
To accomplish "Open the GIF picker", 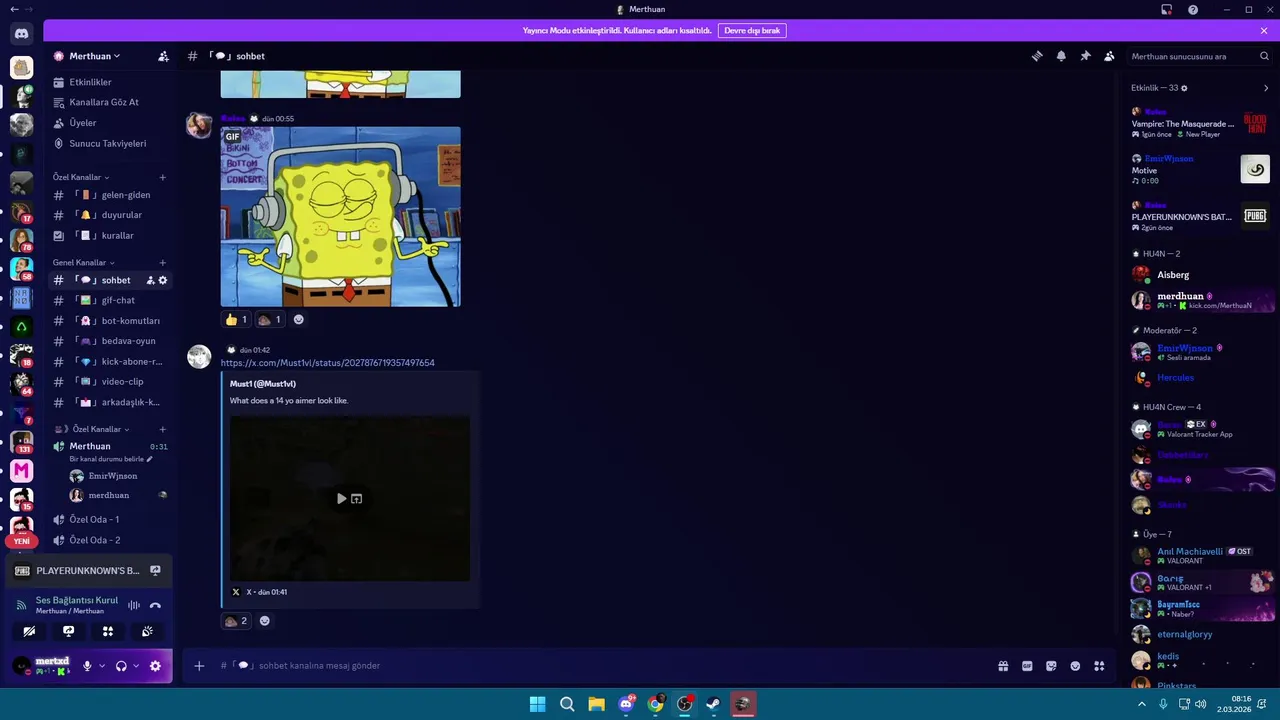I will coord(1027,666).
